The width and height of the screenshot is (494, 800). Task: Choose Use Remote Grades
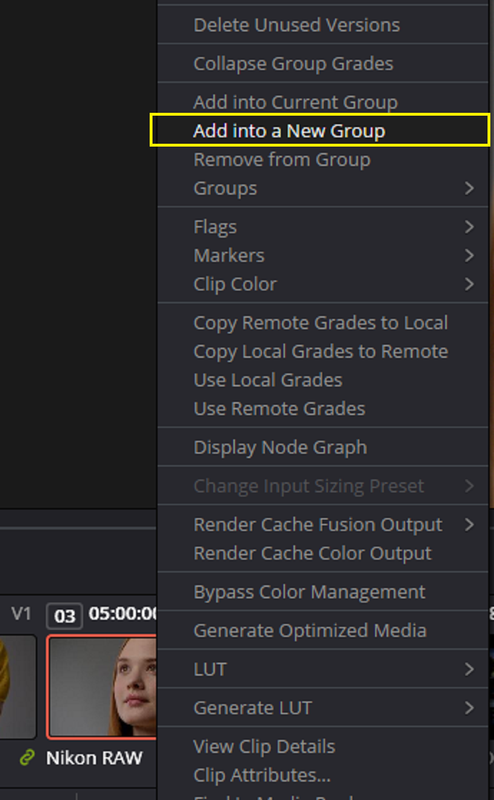pos(323,408)
